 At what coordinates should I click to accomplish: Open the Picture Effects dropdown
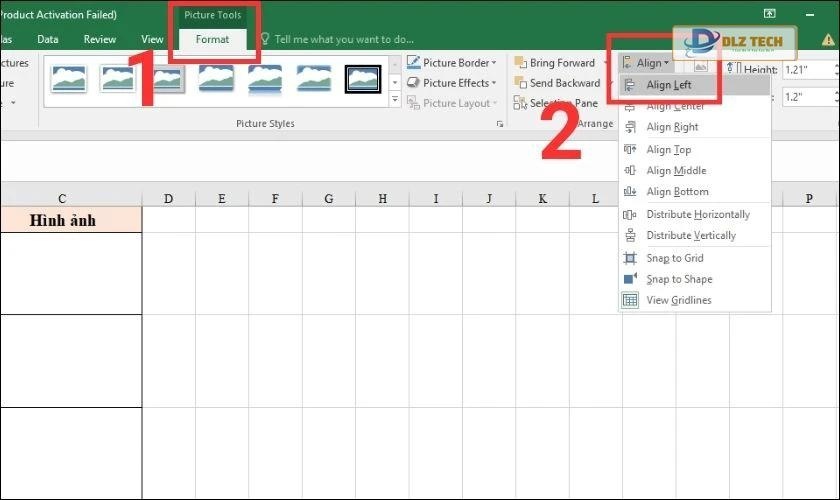click(493, 83)
